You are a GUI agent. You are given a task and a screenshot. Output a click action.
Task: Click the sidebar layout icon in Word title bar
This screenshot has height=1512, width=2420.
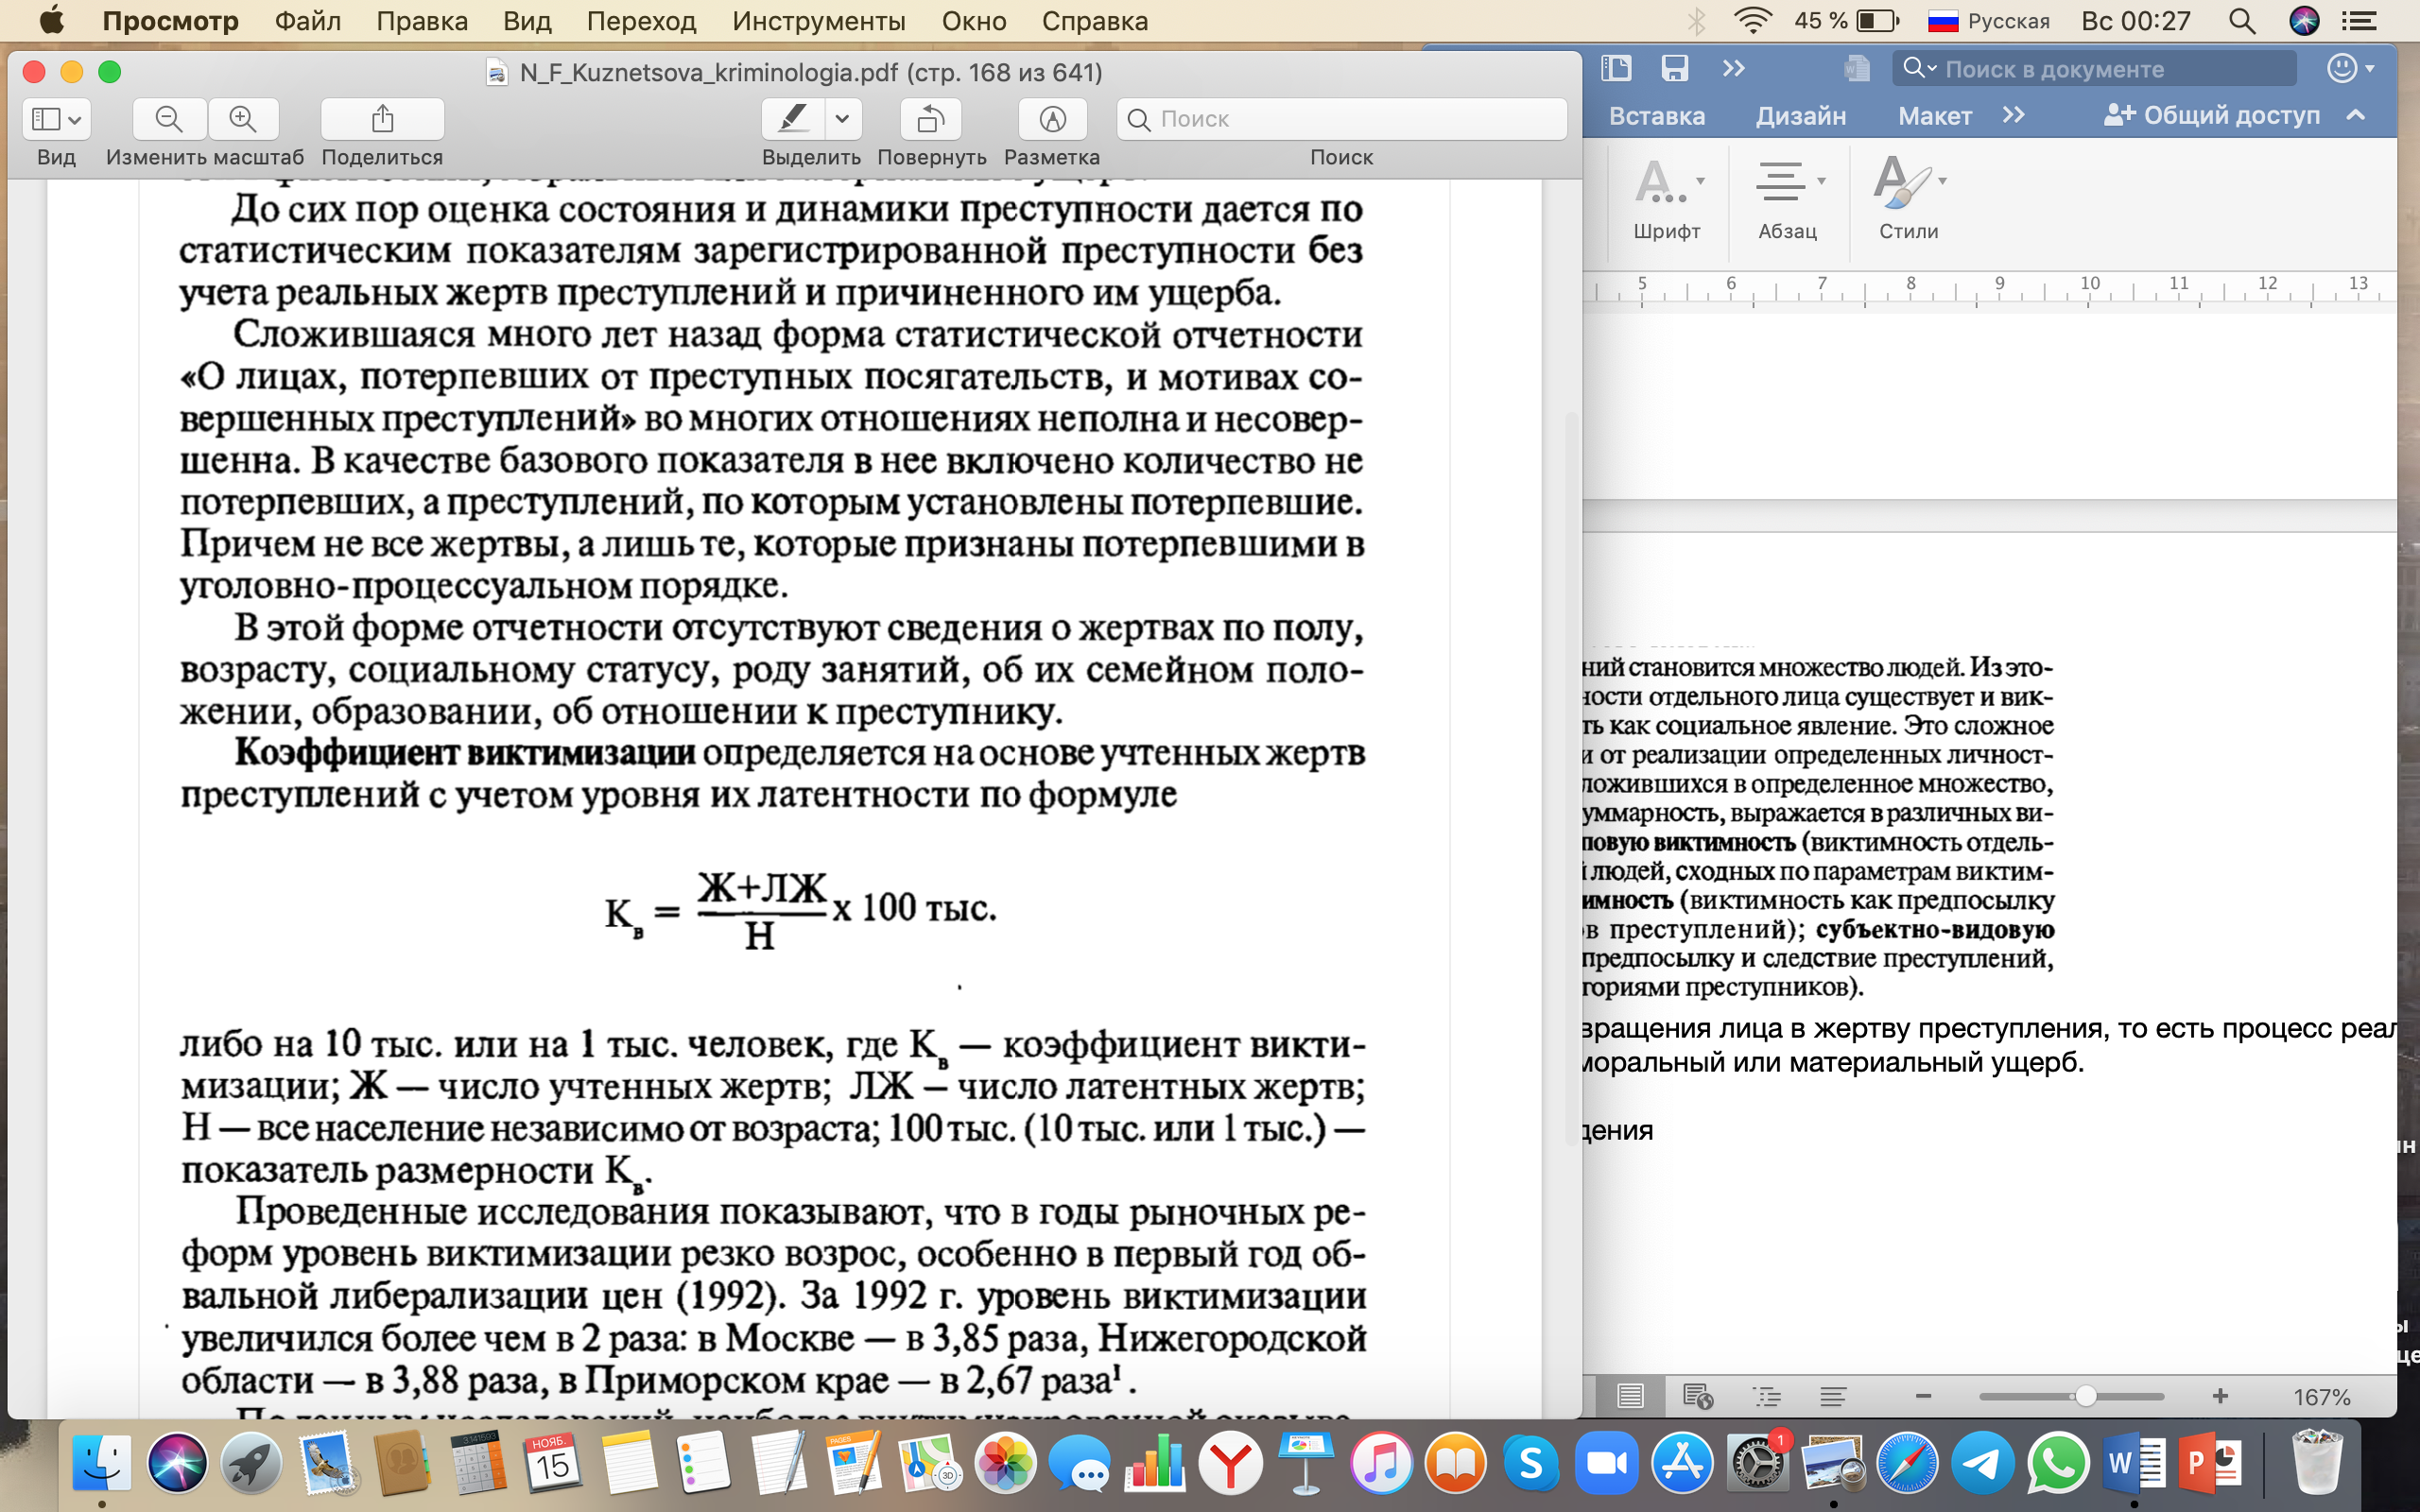pos(1616,68)
